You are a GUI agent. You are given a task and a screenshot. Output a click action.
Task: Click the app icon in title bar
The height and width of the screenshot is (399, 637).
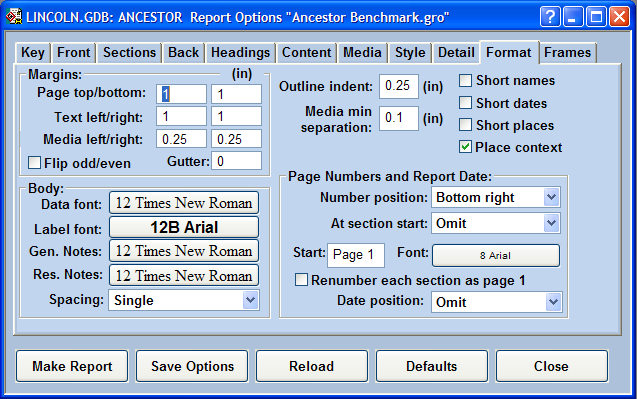(13, 17)
